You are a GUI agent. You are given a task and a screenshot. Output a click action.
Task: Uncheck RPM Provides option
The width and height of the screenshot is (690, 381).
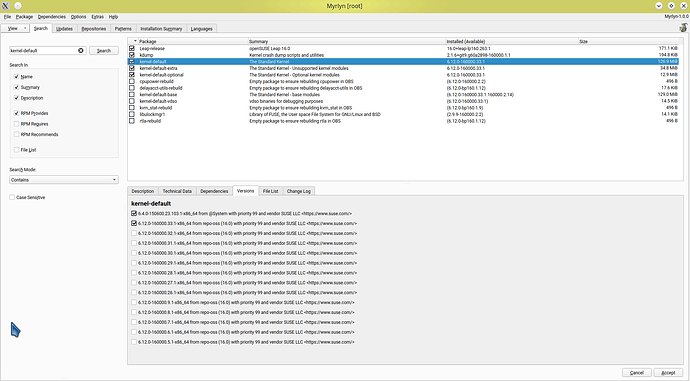click(16, 113)
